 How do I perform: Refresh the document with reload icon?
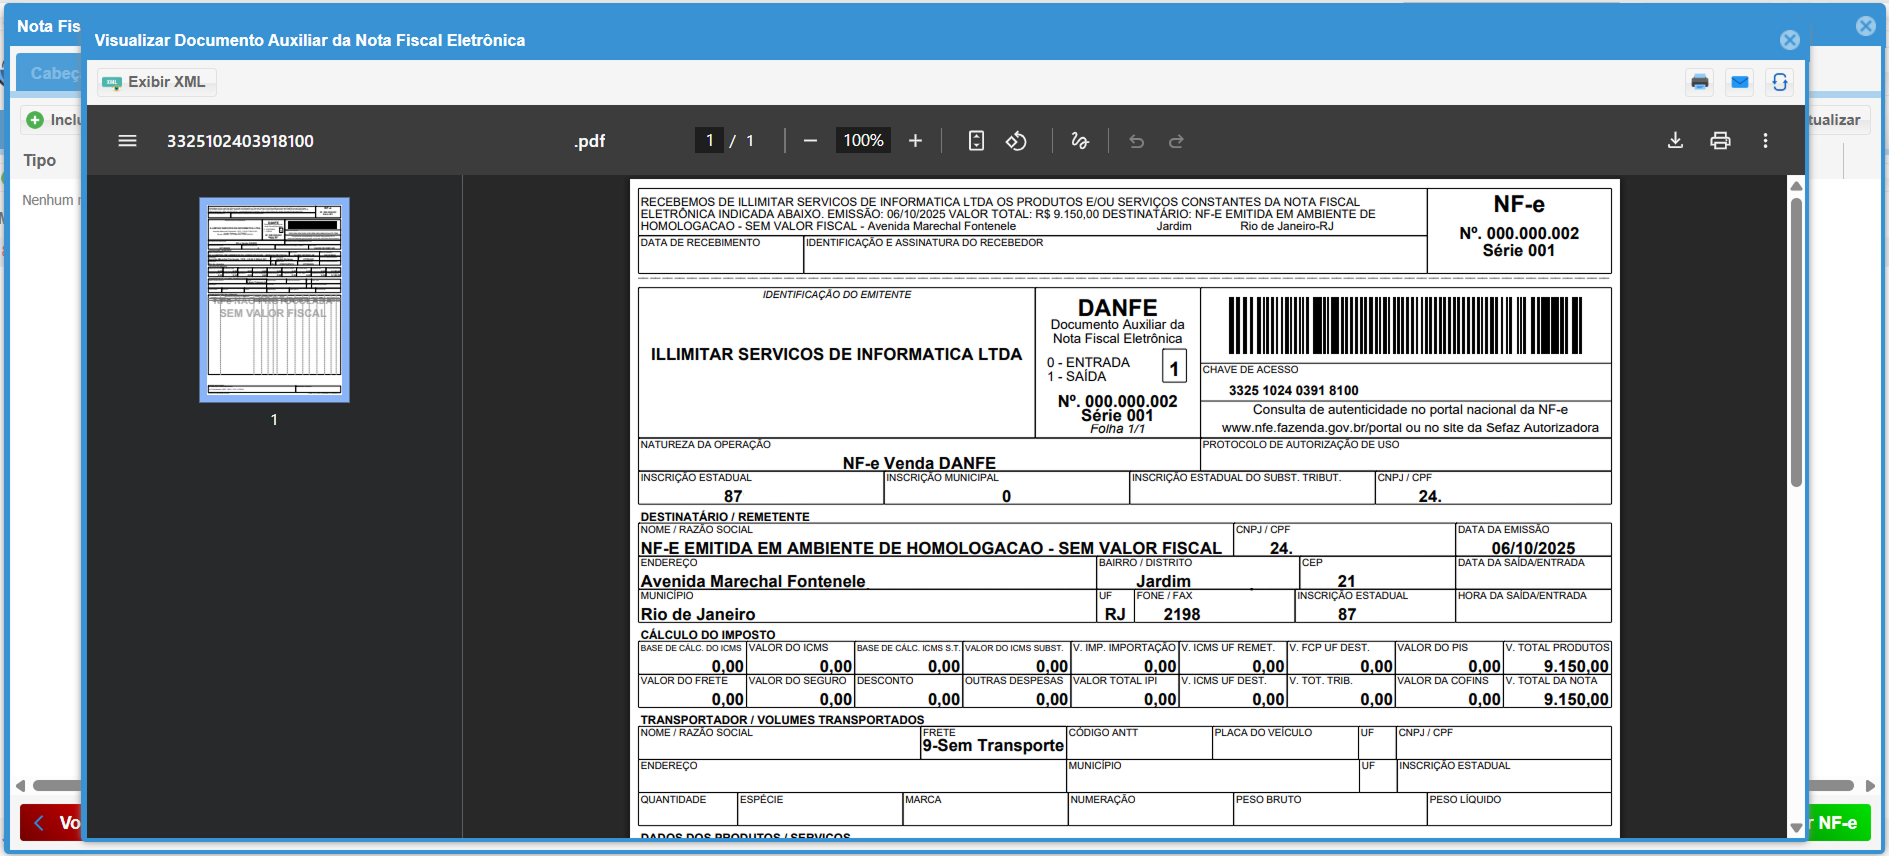click(x=1780, y=82)
